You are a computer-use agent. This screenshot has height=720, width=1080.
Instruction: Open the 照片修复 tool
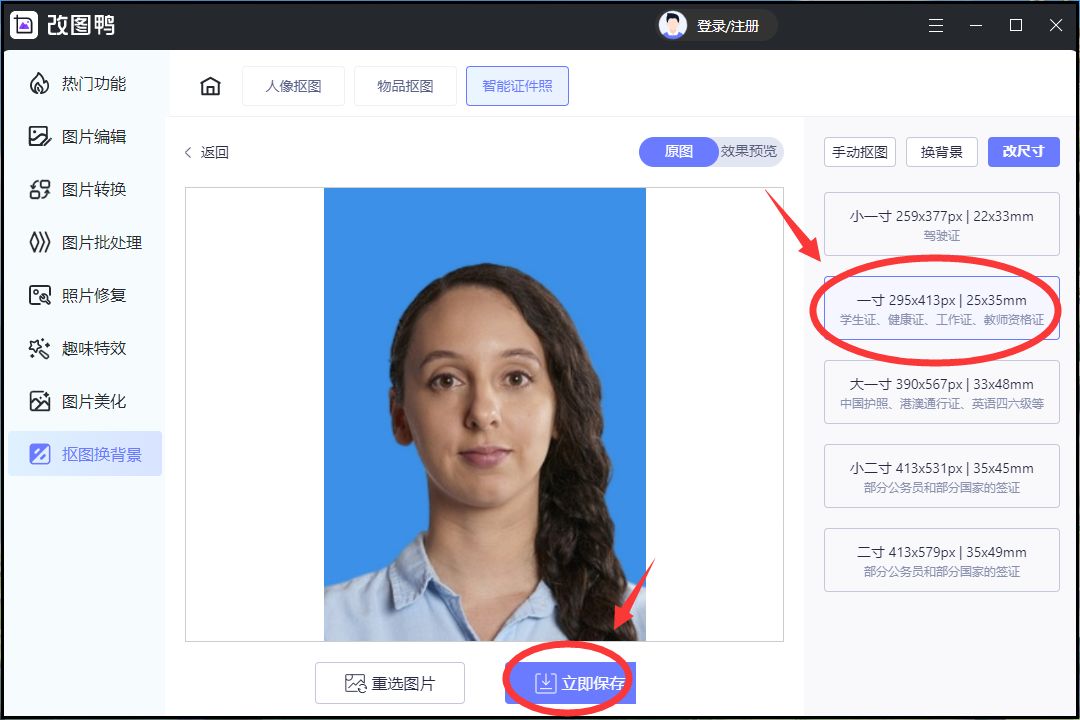click(x=85, y=295)
